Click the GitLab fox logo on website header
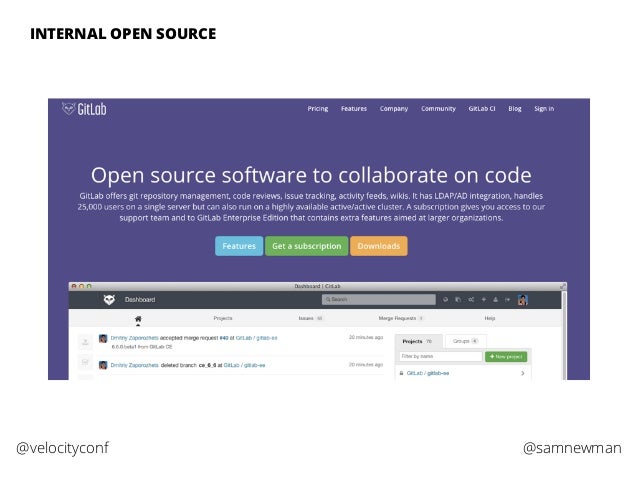638x479 pixels. click(69, 109)
